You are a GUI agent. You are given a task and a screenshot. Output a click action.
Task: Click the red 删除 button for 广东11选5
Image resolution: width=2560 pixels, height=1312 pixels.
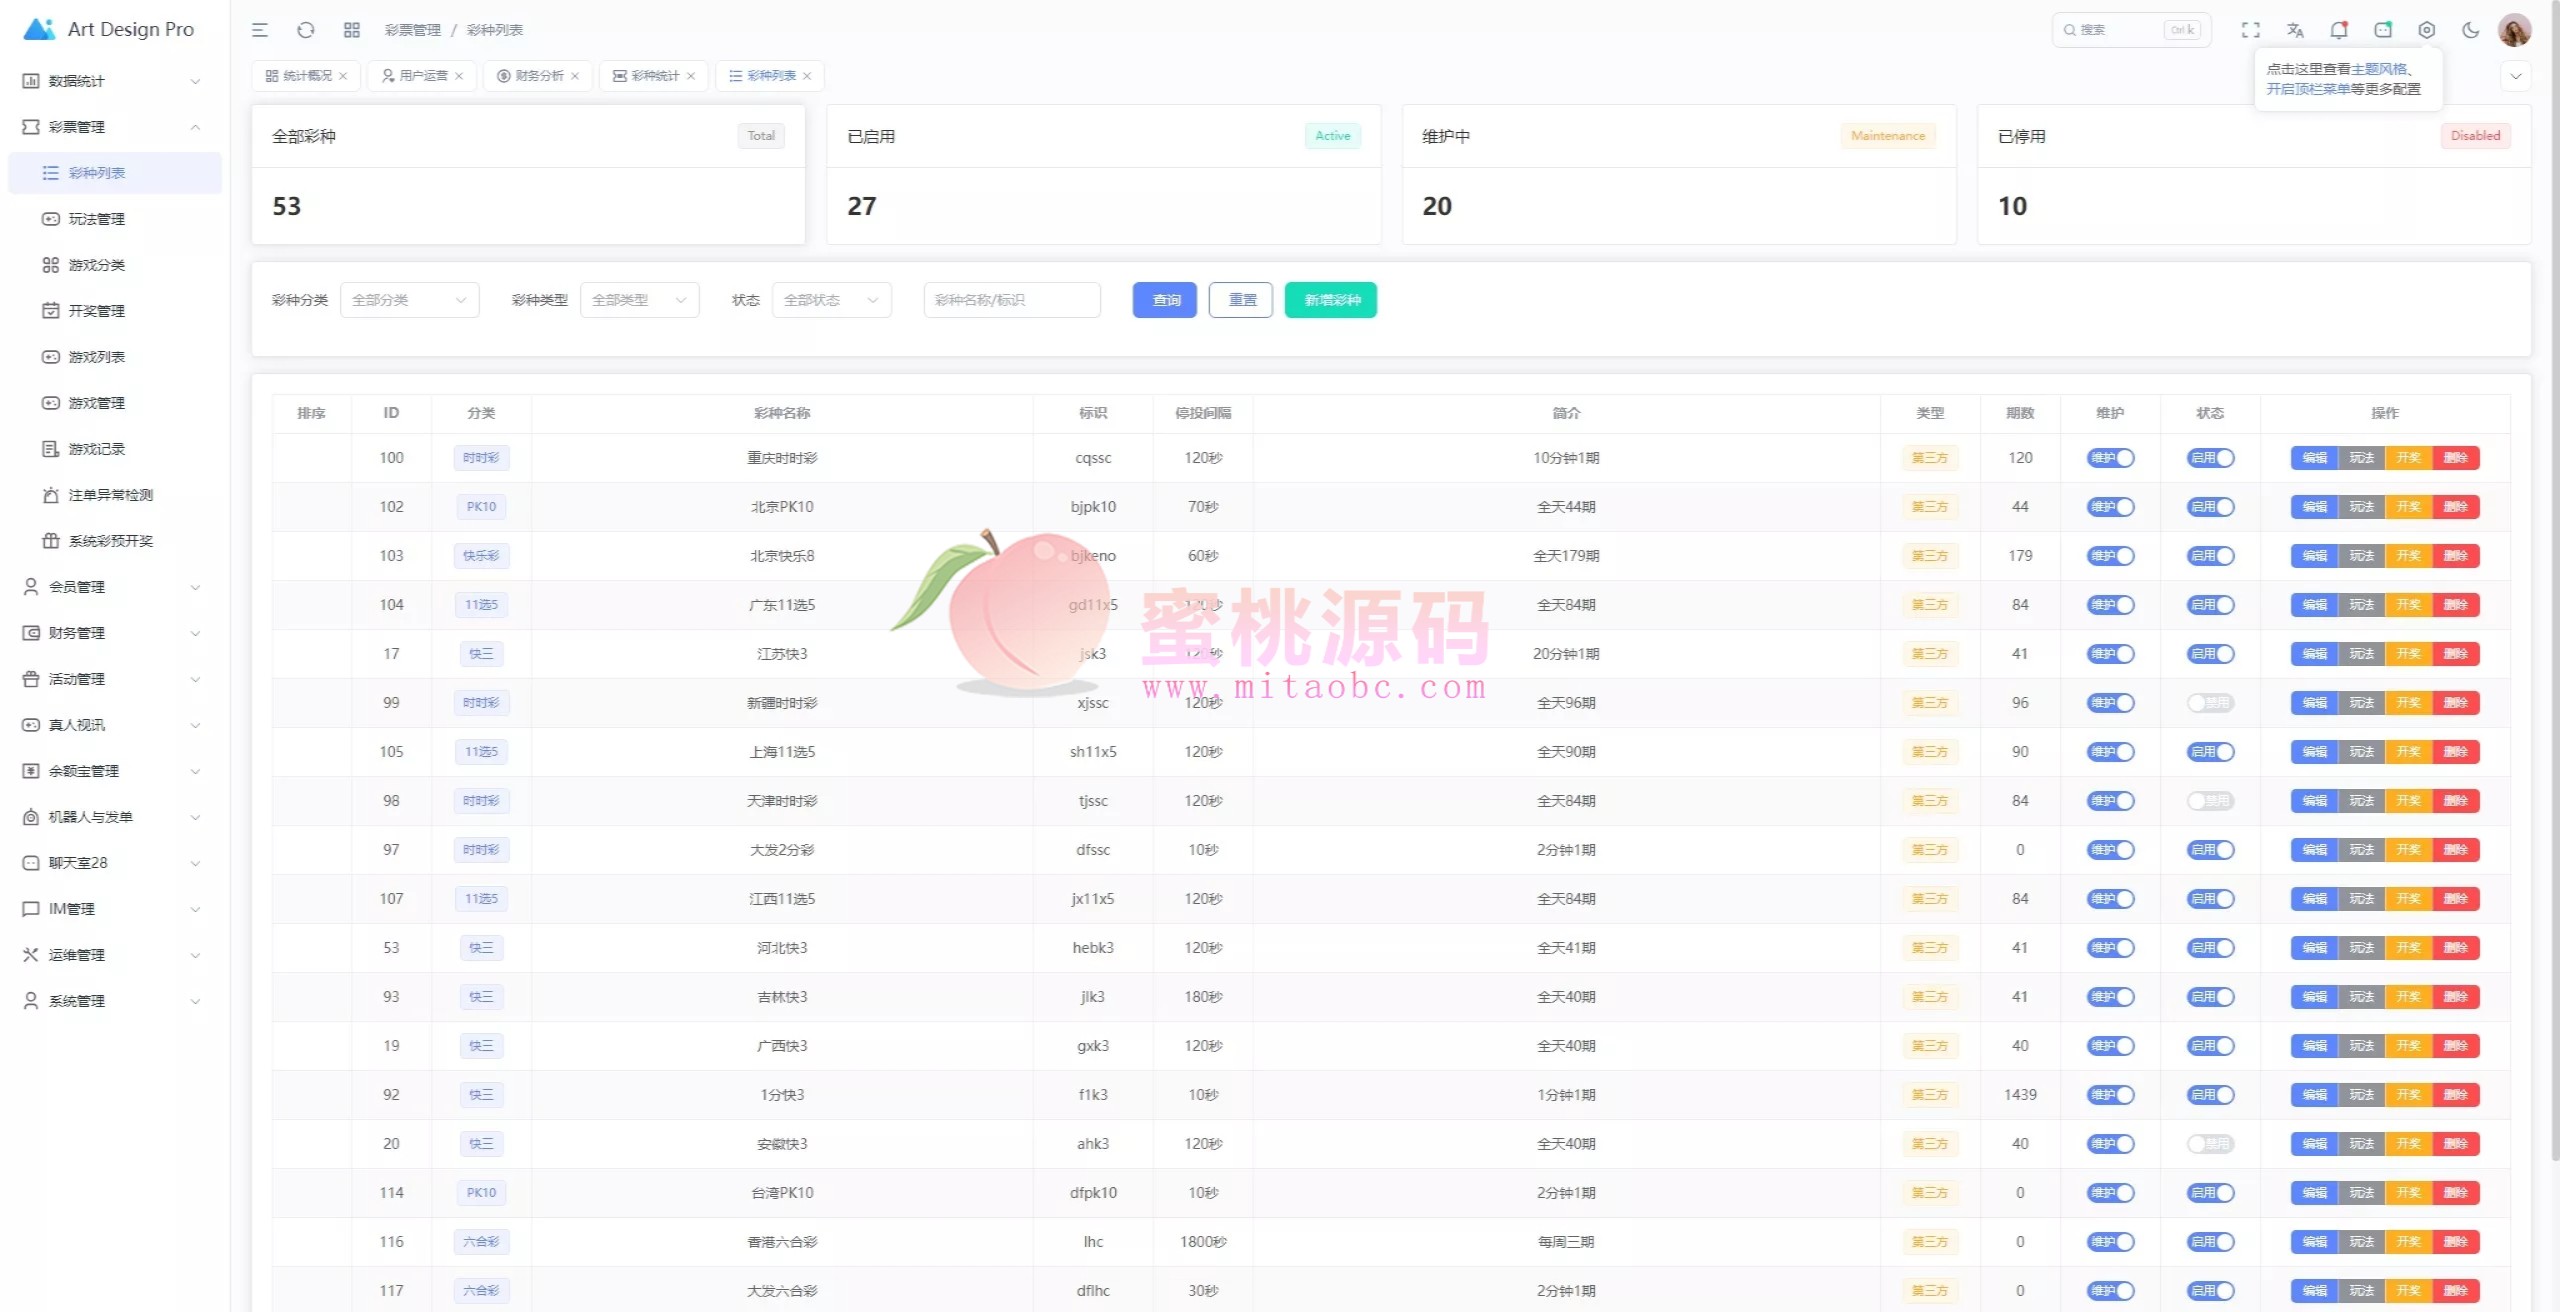[x=2456, y=605]
